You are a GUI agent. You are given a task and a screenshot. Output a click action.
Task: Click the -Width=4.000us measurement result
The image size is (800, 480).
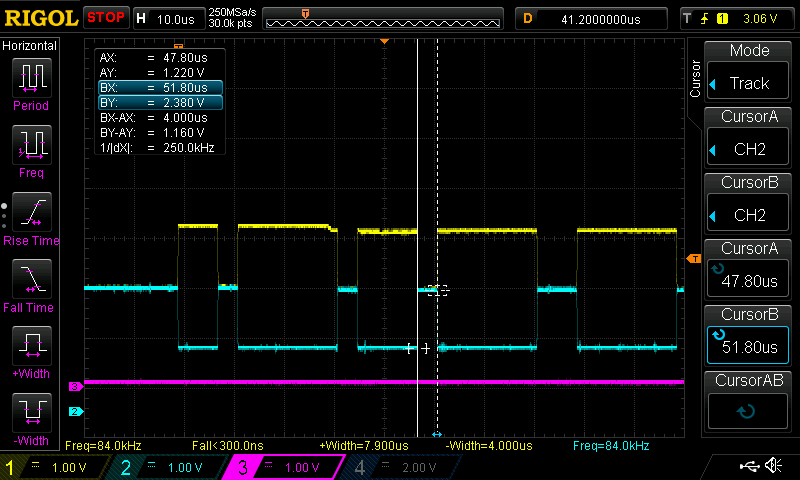(489, 446)
